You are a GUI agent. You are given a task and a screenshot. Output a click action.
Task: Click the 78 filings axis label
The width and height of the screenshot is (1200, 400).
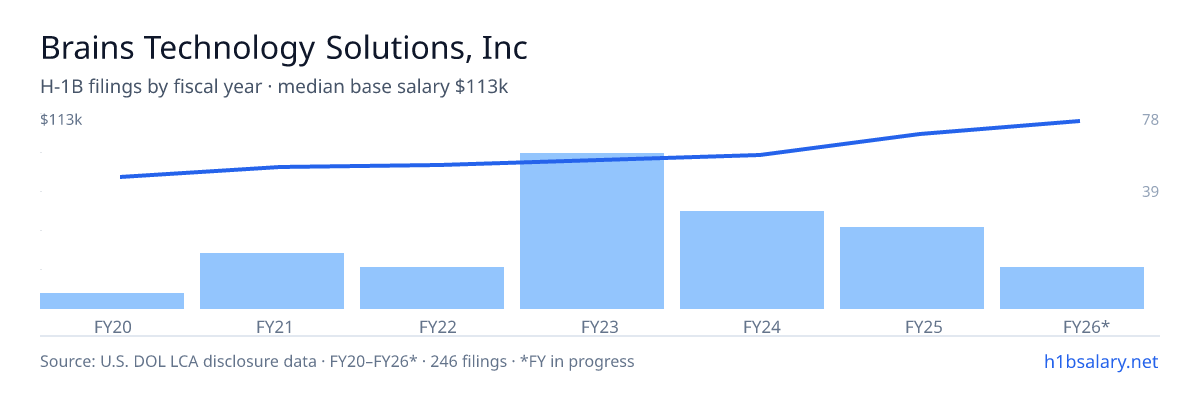pyautogui.click(x=1150, y=120)
